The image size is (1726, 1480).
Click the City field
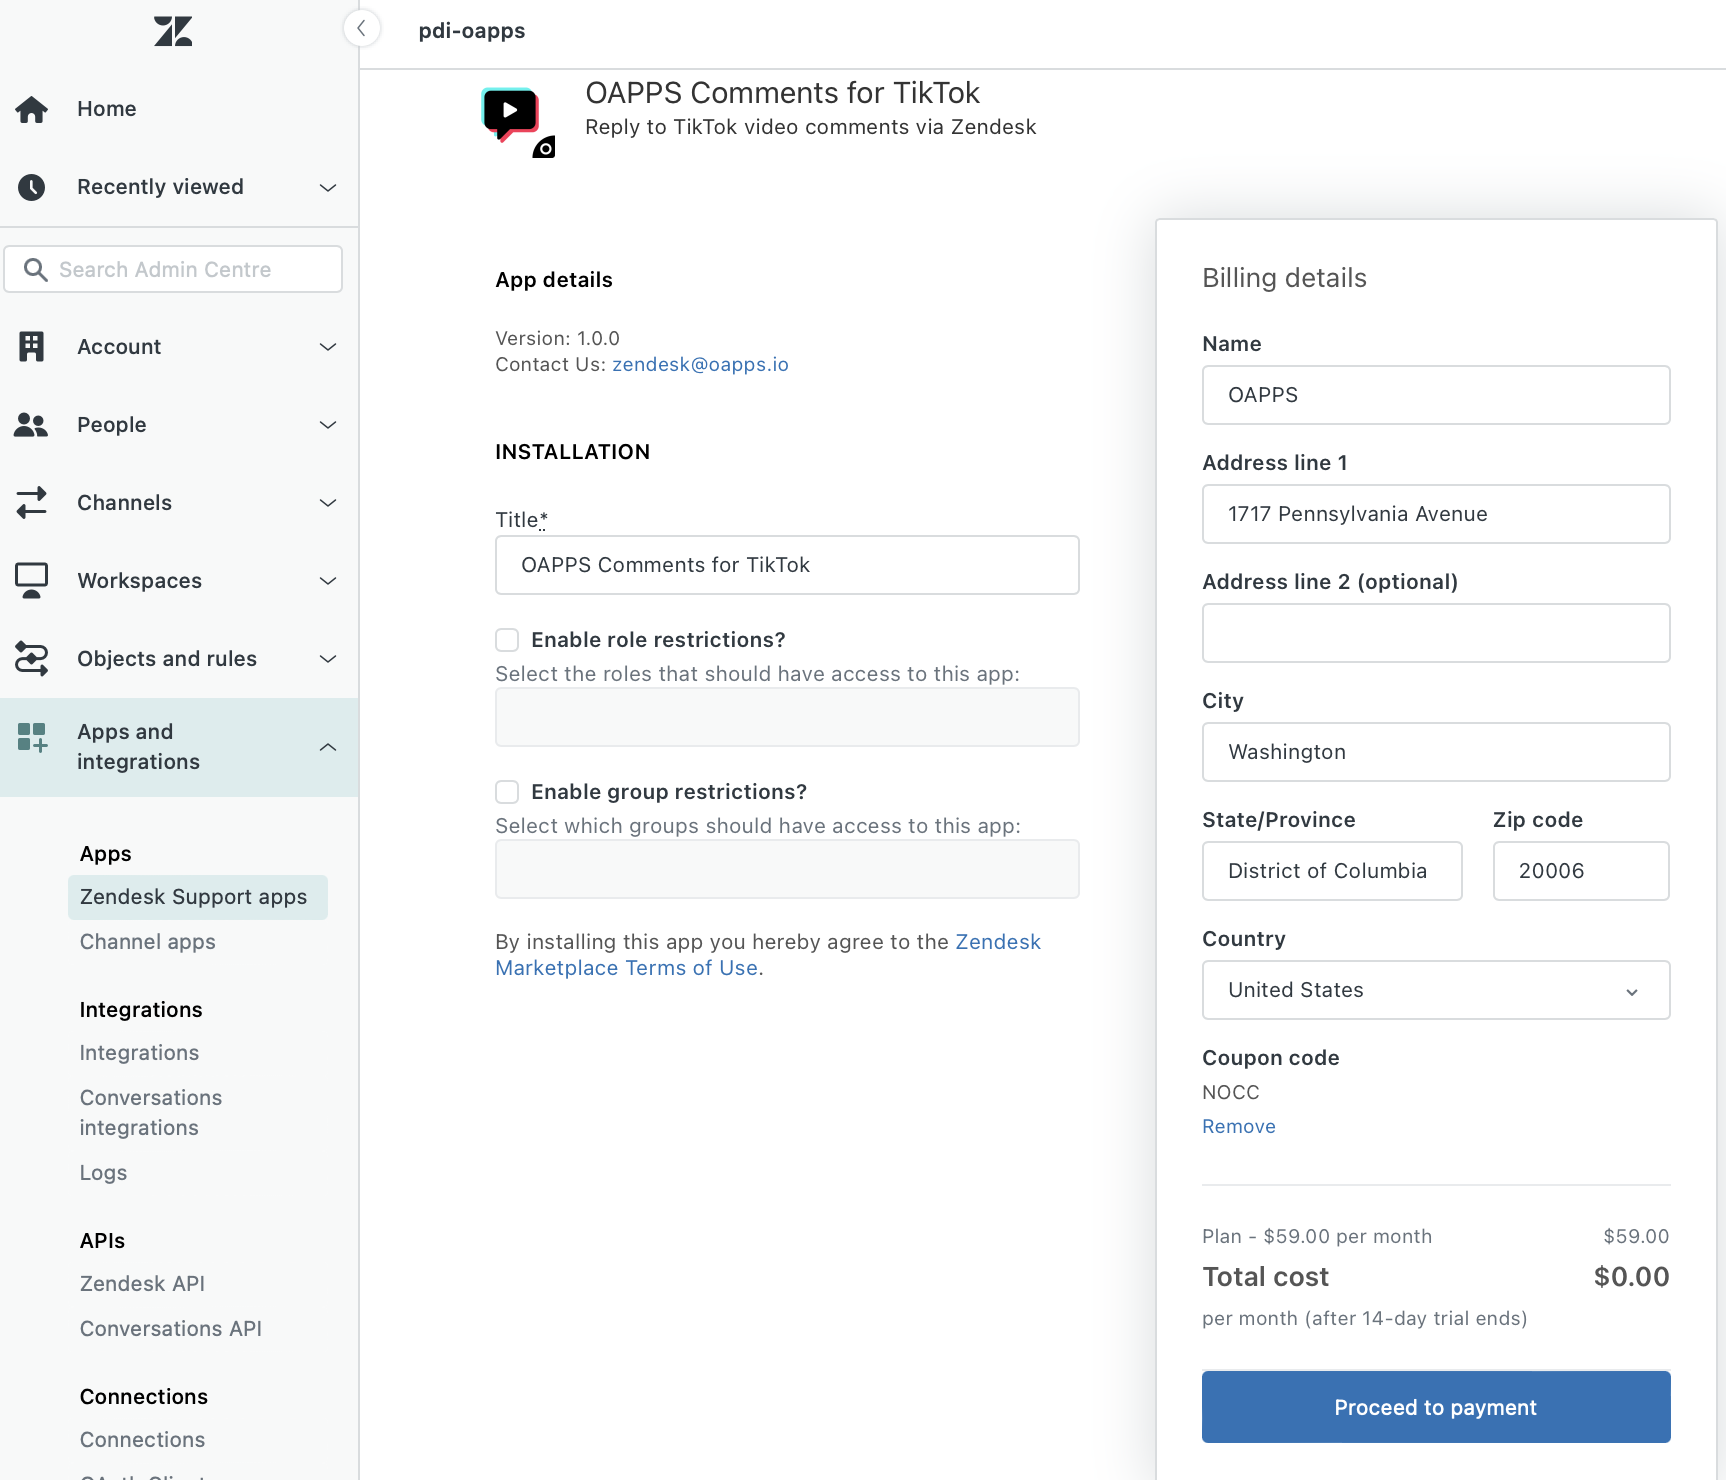click(1436, 752)
